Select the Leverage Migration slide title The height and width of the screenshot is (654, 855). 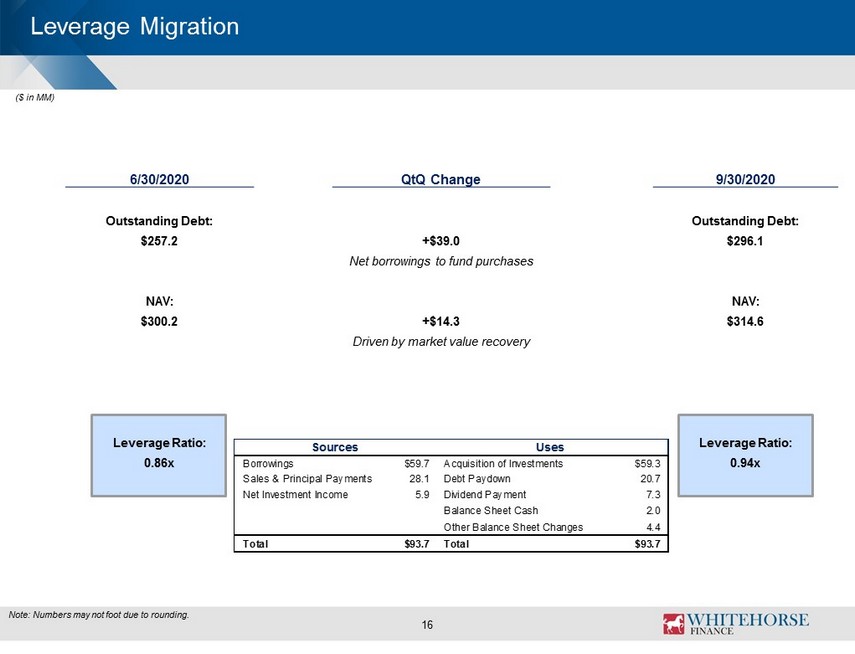(x=135, y=27)
